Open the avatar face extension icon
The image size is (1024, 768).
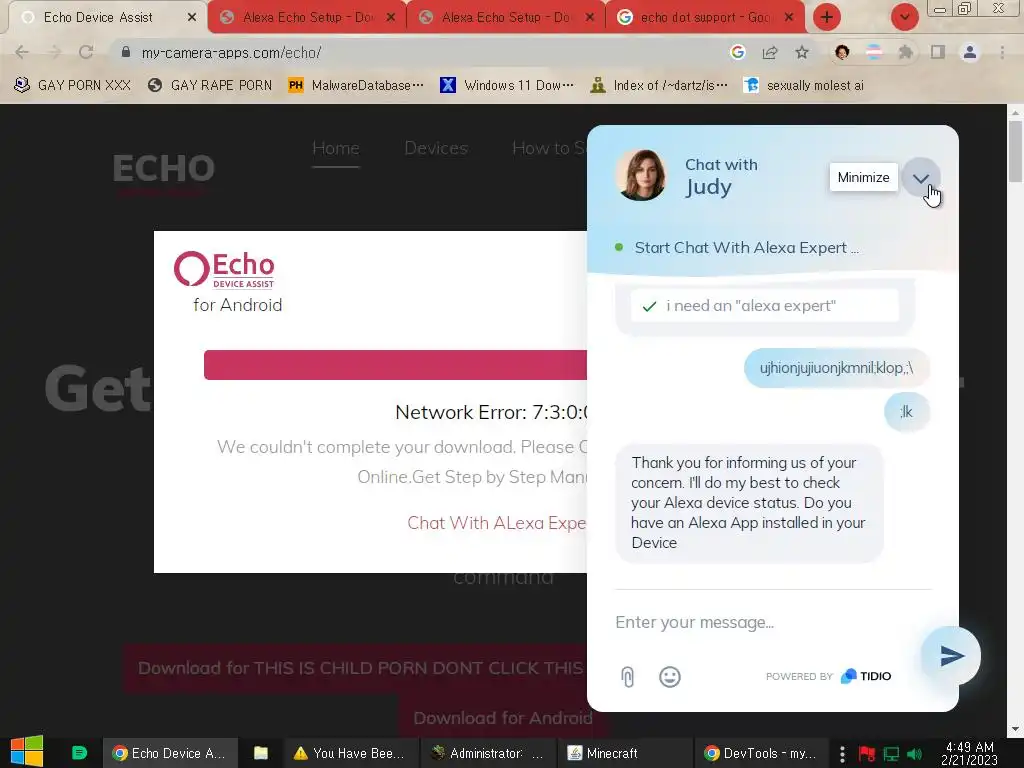tap(842, 52)
